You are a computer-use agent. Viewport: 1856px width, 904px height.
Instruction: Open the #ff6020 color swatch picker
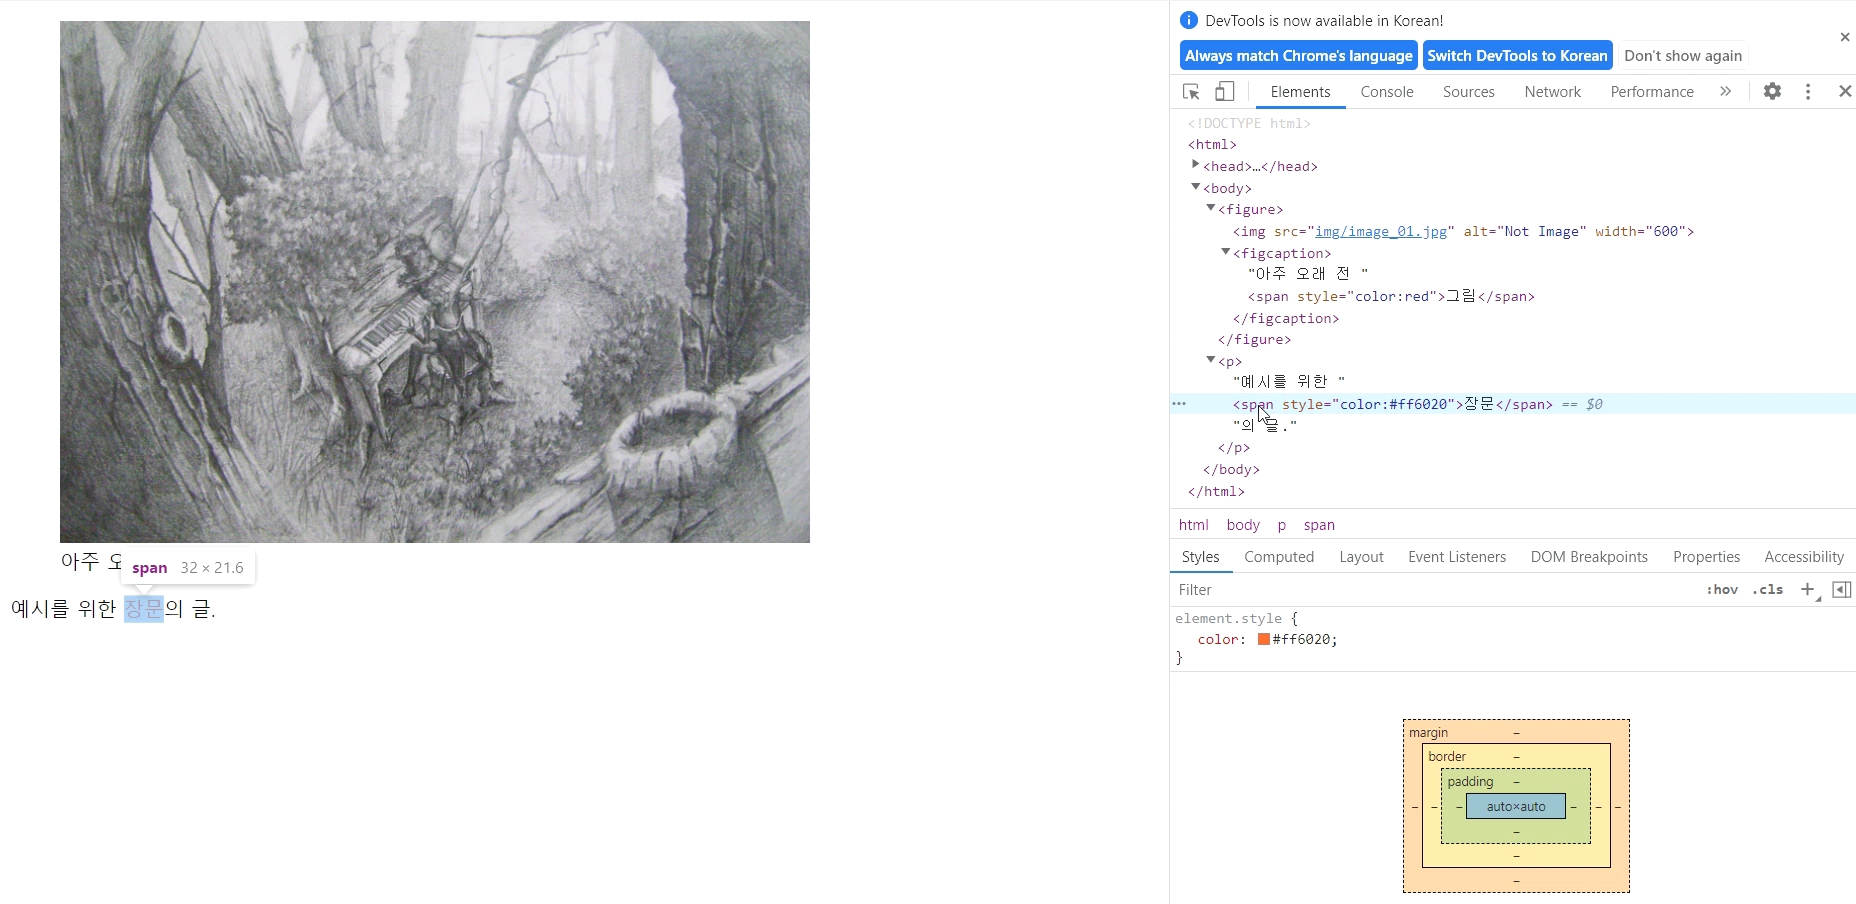point(1264,639)
